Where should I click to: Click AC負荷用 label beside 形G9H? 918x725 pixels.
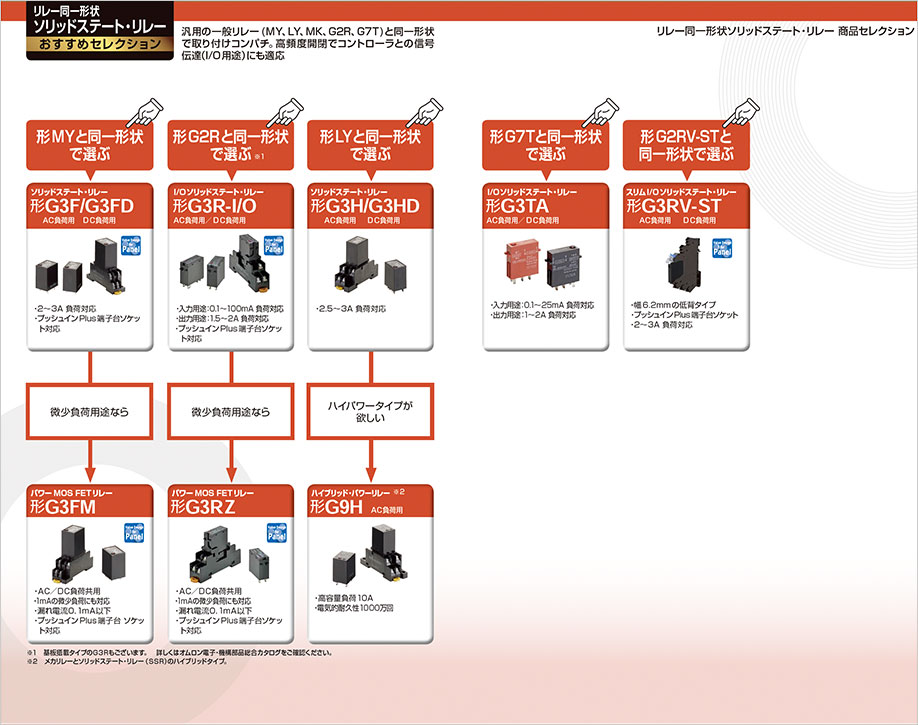387,510
